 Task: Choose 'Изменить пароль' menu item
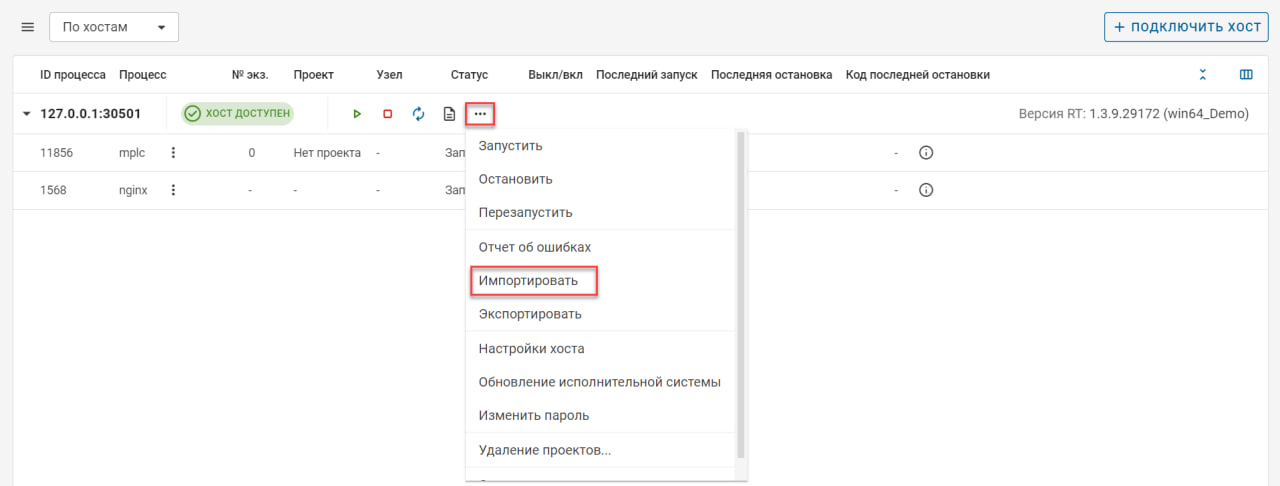coord(601,415)
